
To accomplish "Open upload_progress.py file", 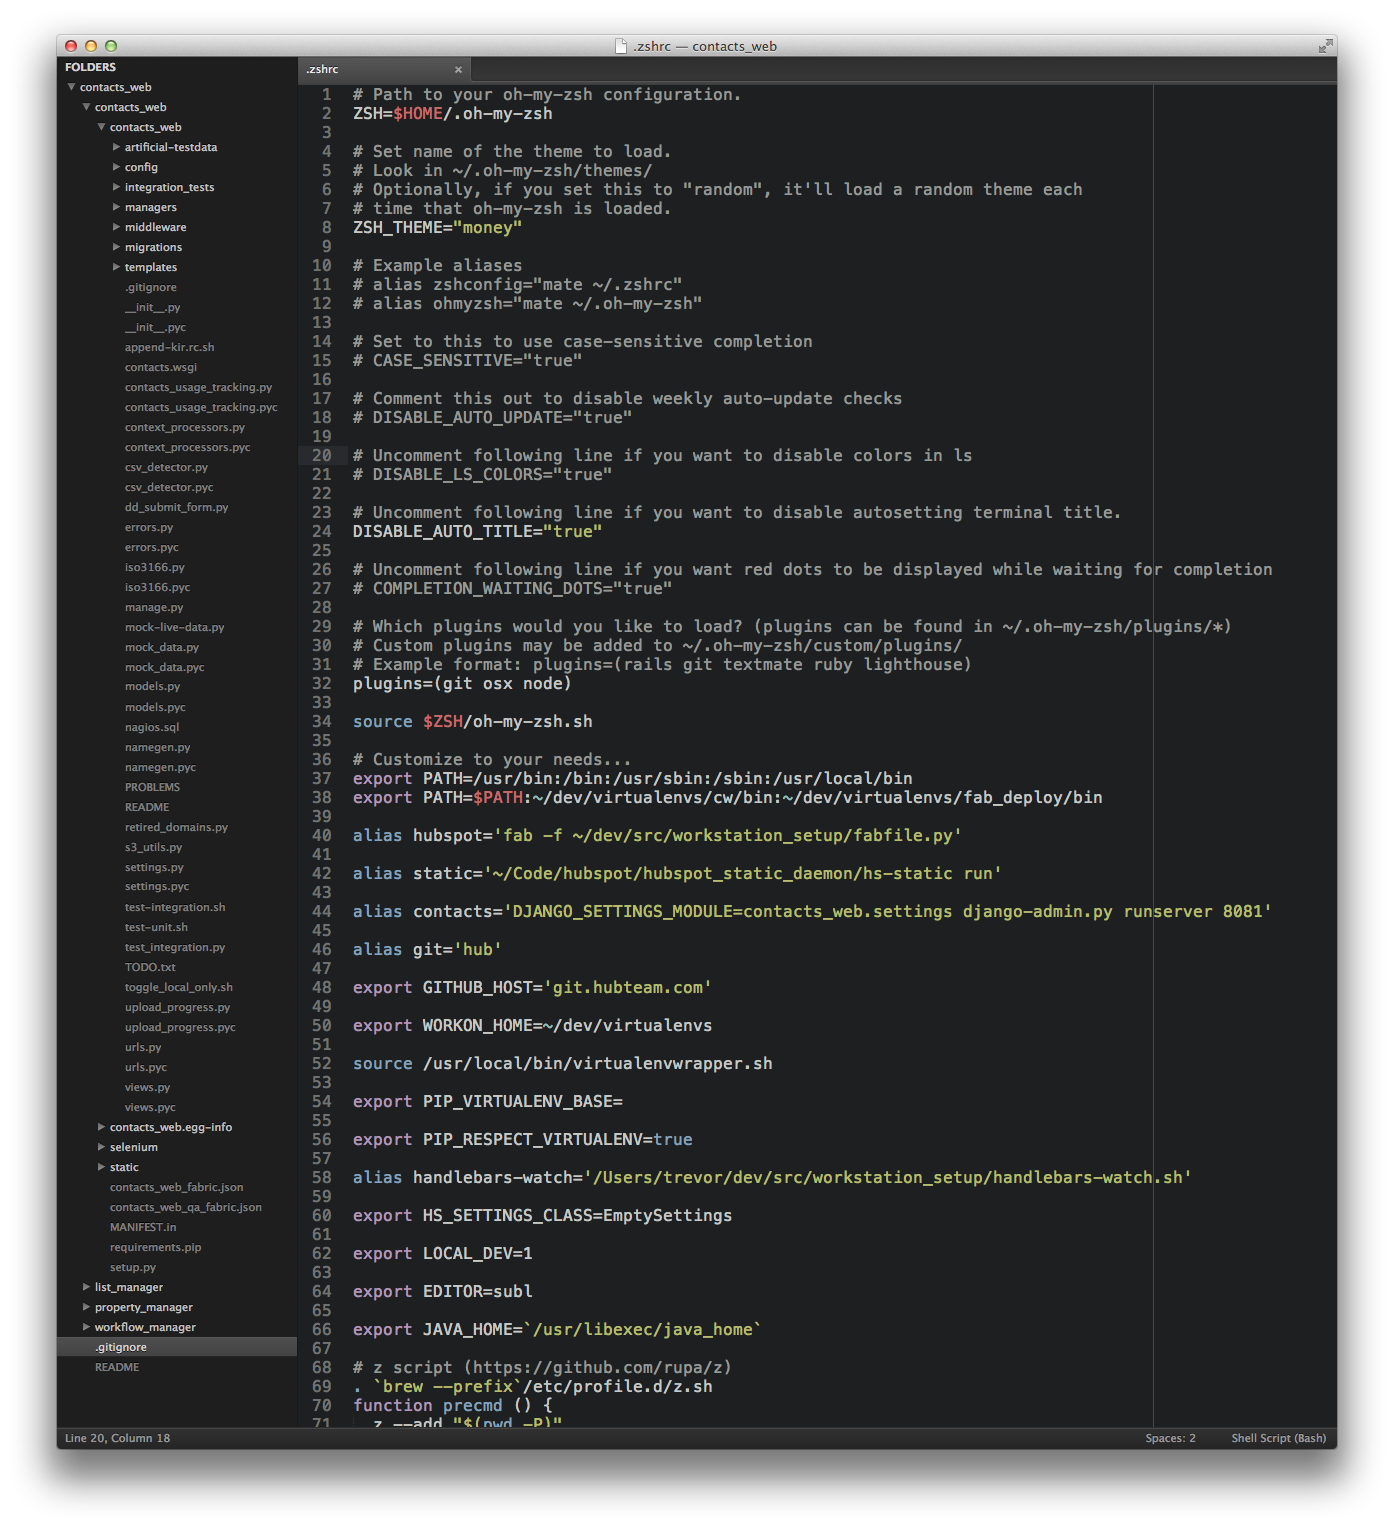I will pyautogui.click(x=177, y=1007).
